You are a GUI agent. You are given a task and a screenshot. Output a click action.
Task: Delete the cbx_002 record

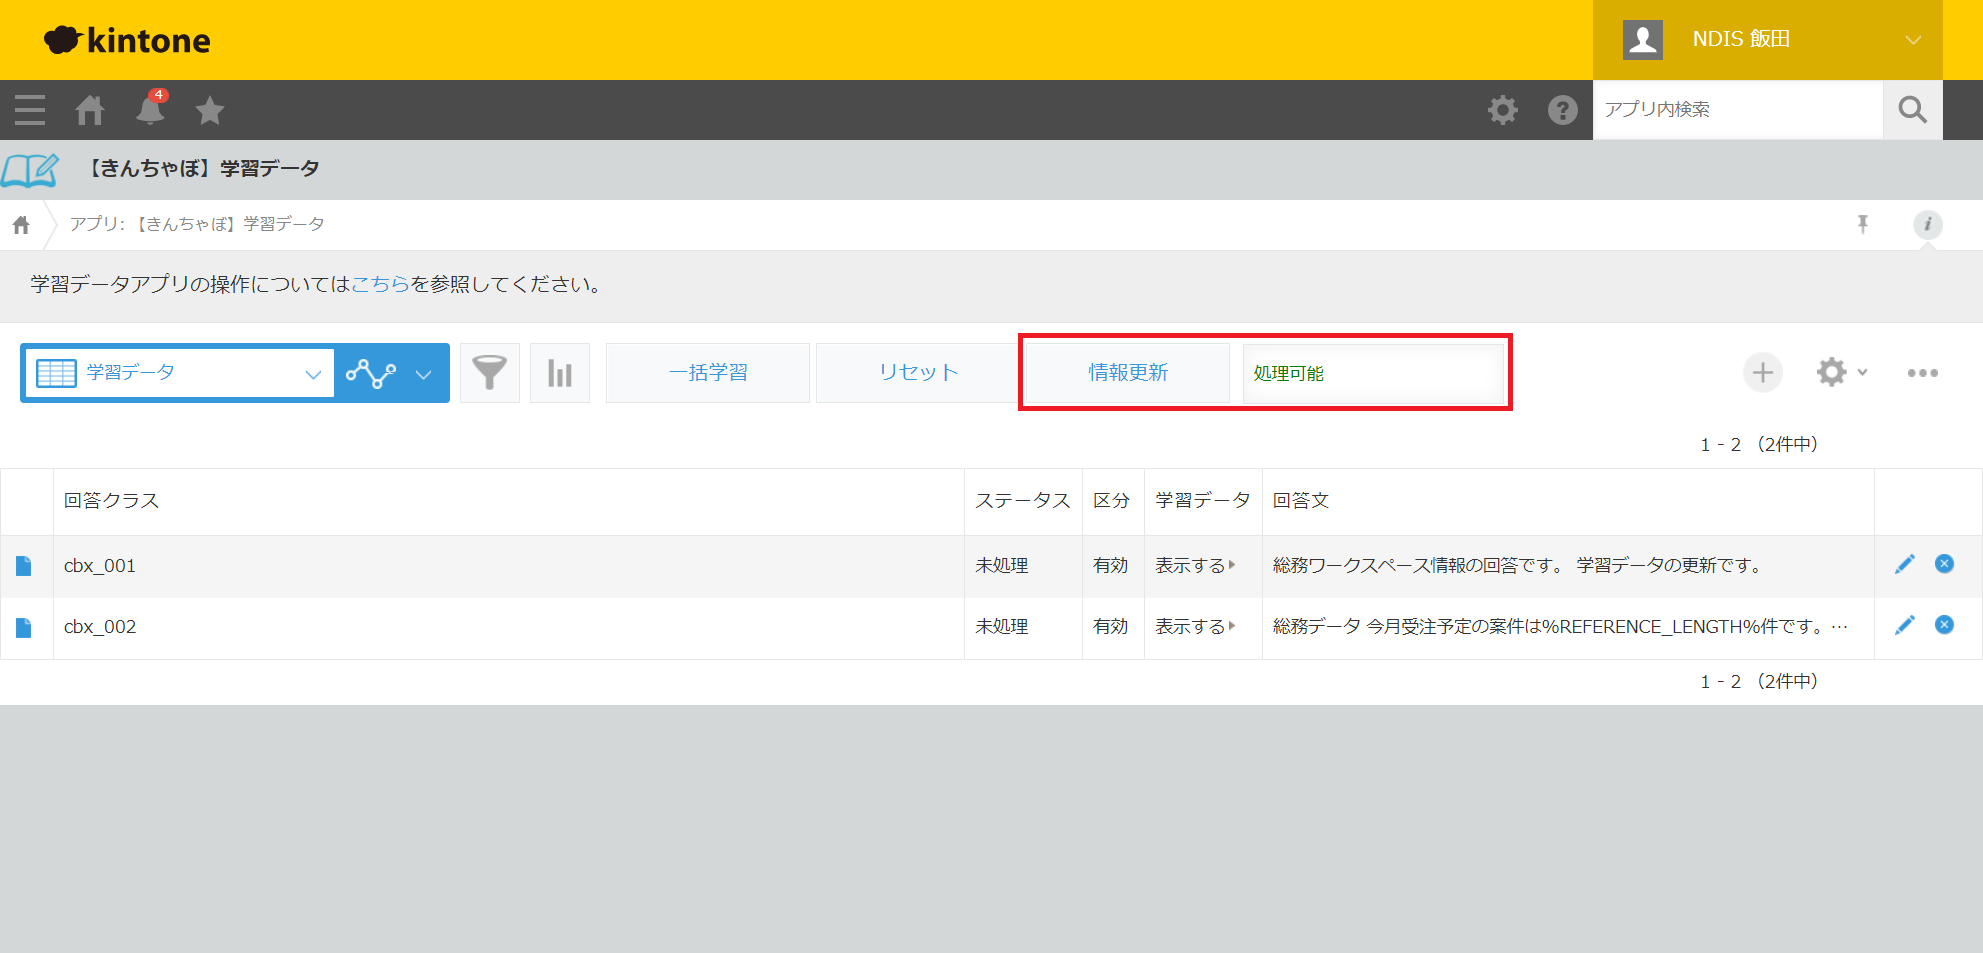[x=1944, y=625]
